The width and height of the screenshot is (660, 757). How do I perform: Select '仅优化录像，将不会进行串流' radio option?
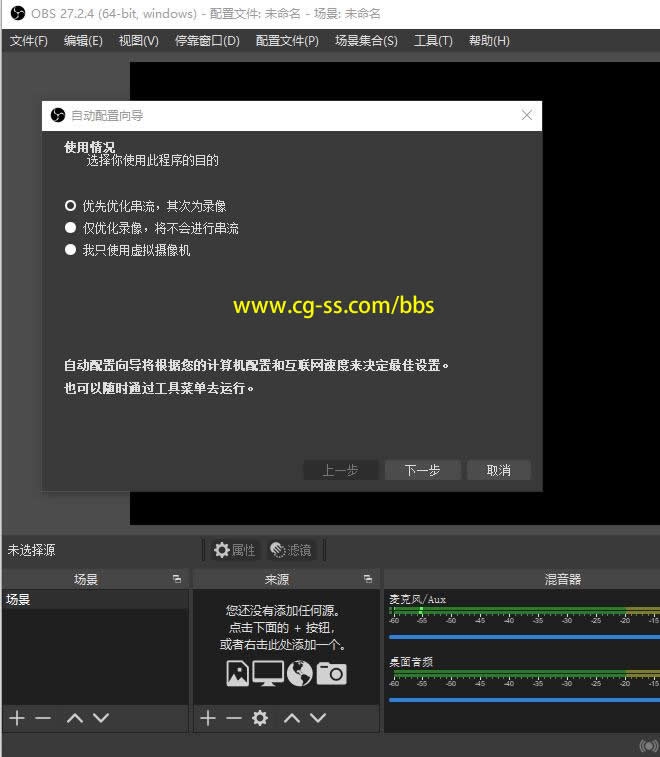[x=71, y=228]
